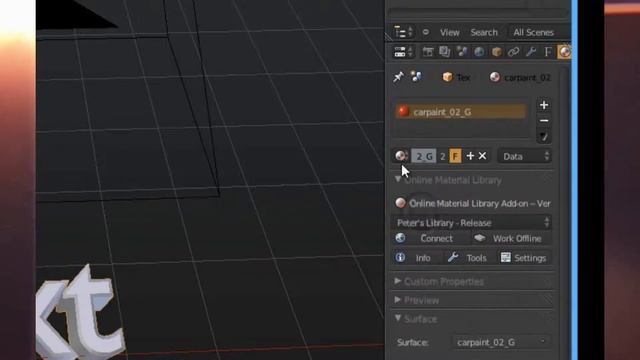Screen dimensions: 640x360
Task: Open the library Settings button
Action: tap(525, 258)
